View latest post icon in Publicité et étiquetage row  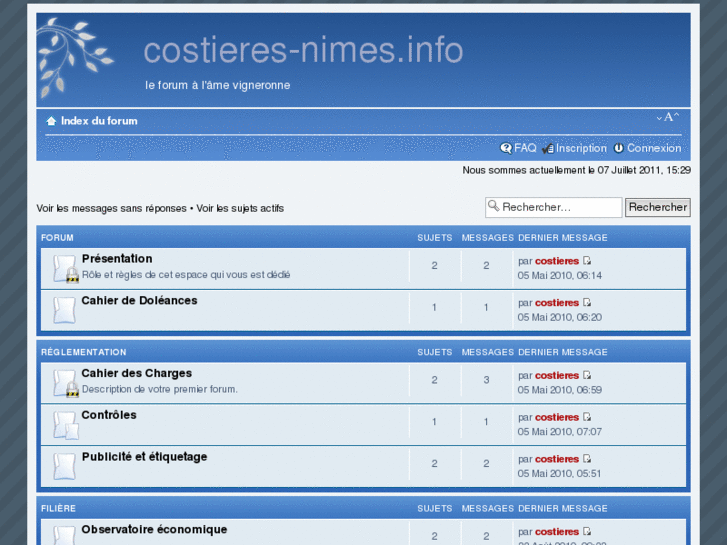[587, 459]
